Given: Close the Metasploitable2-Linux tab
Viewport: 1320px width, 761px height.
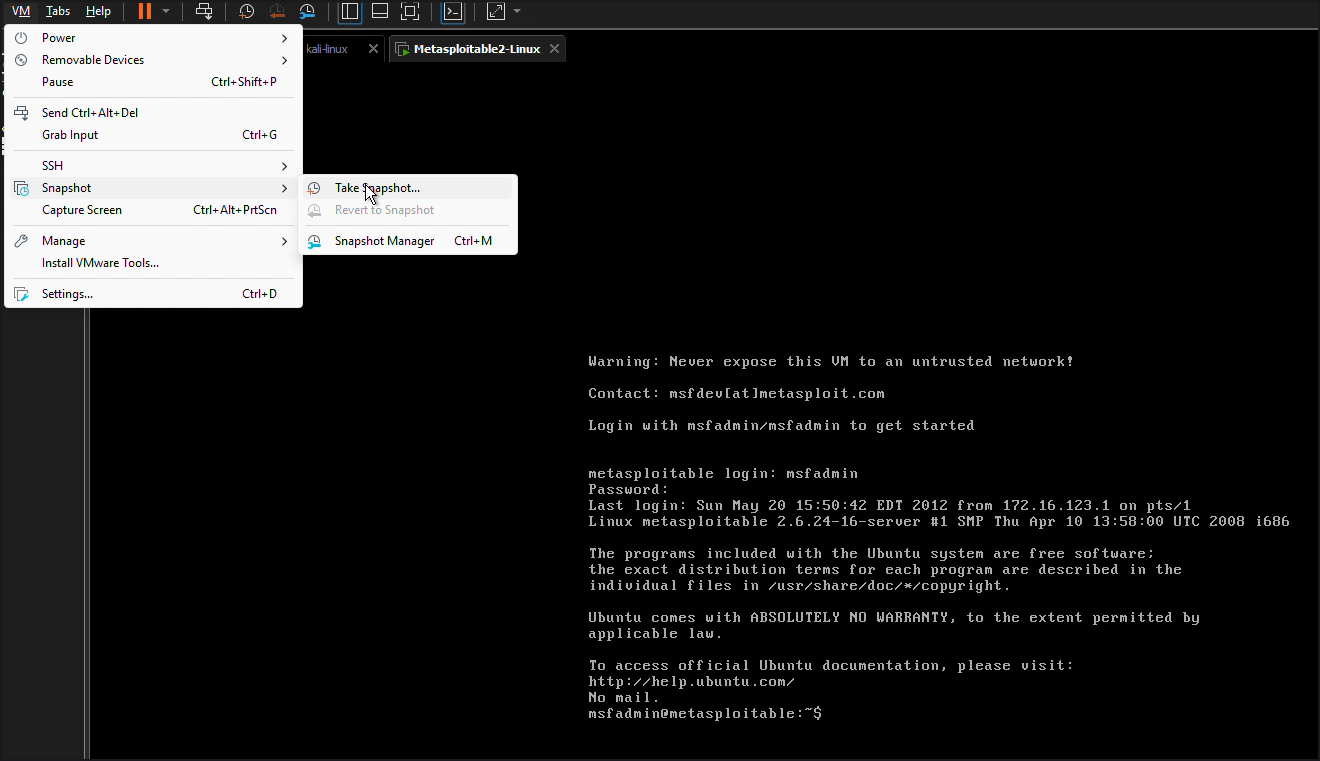Looking at the screenshot, I should 554,49.
